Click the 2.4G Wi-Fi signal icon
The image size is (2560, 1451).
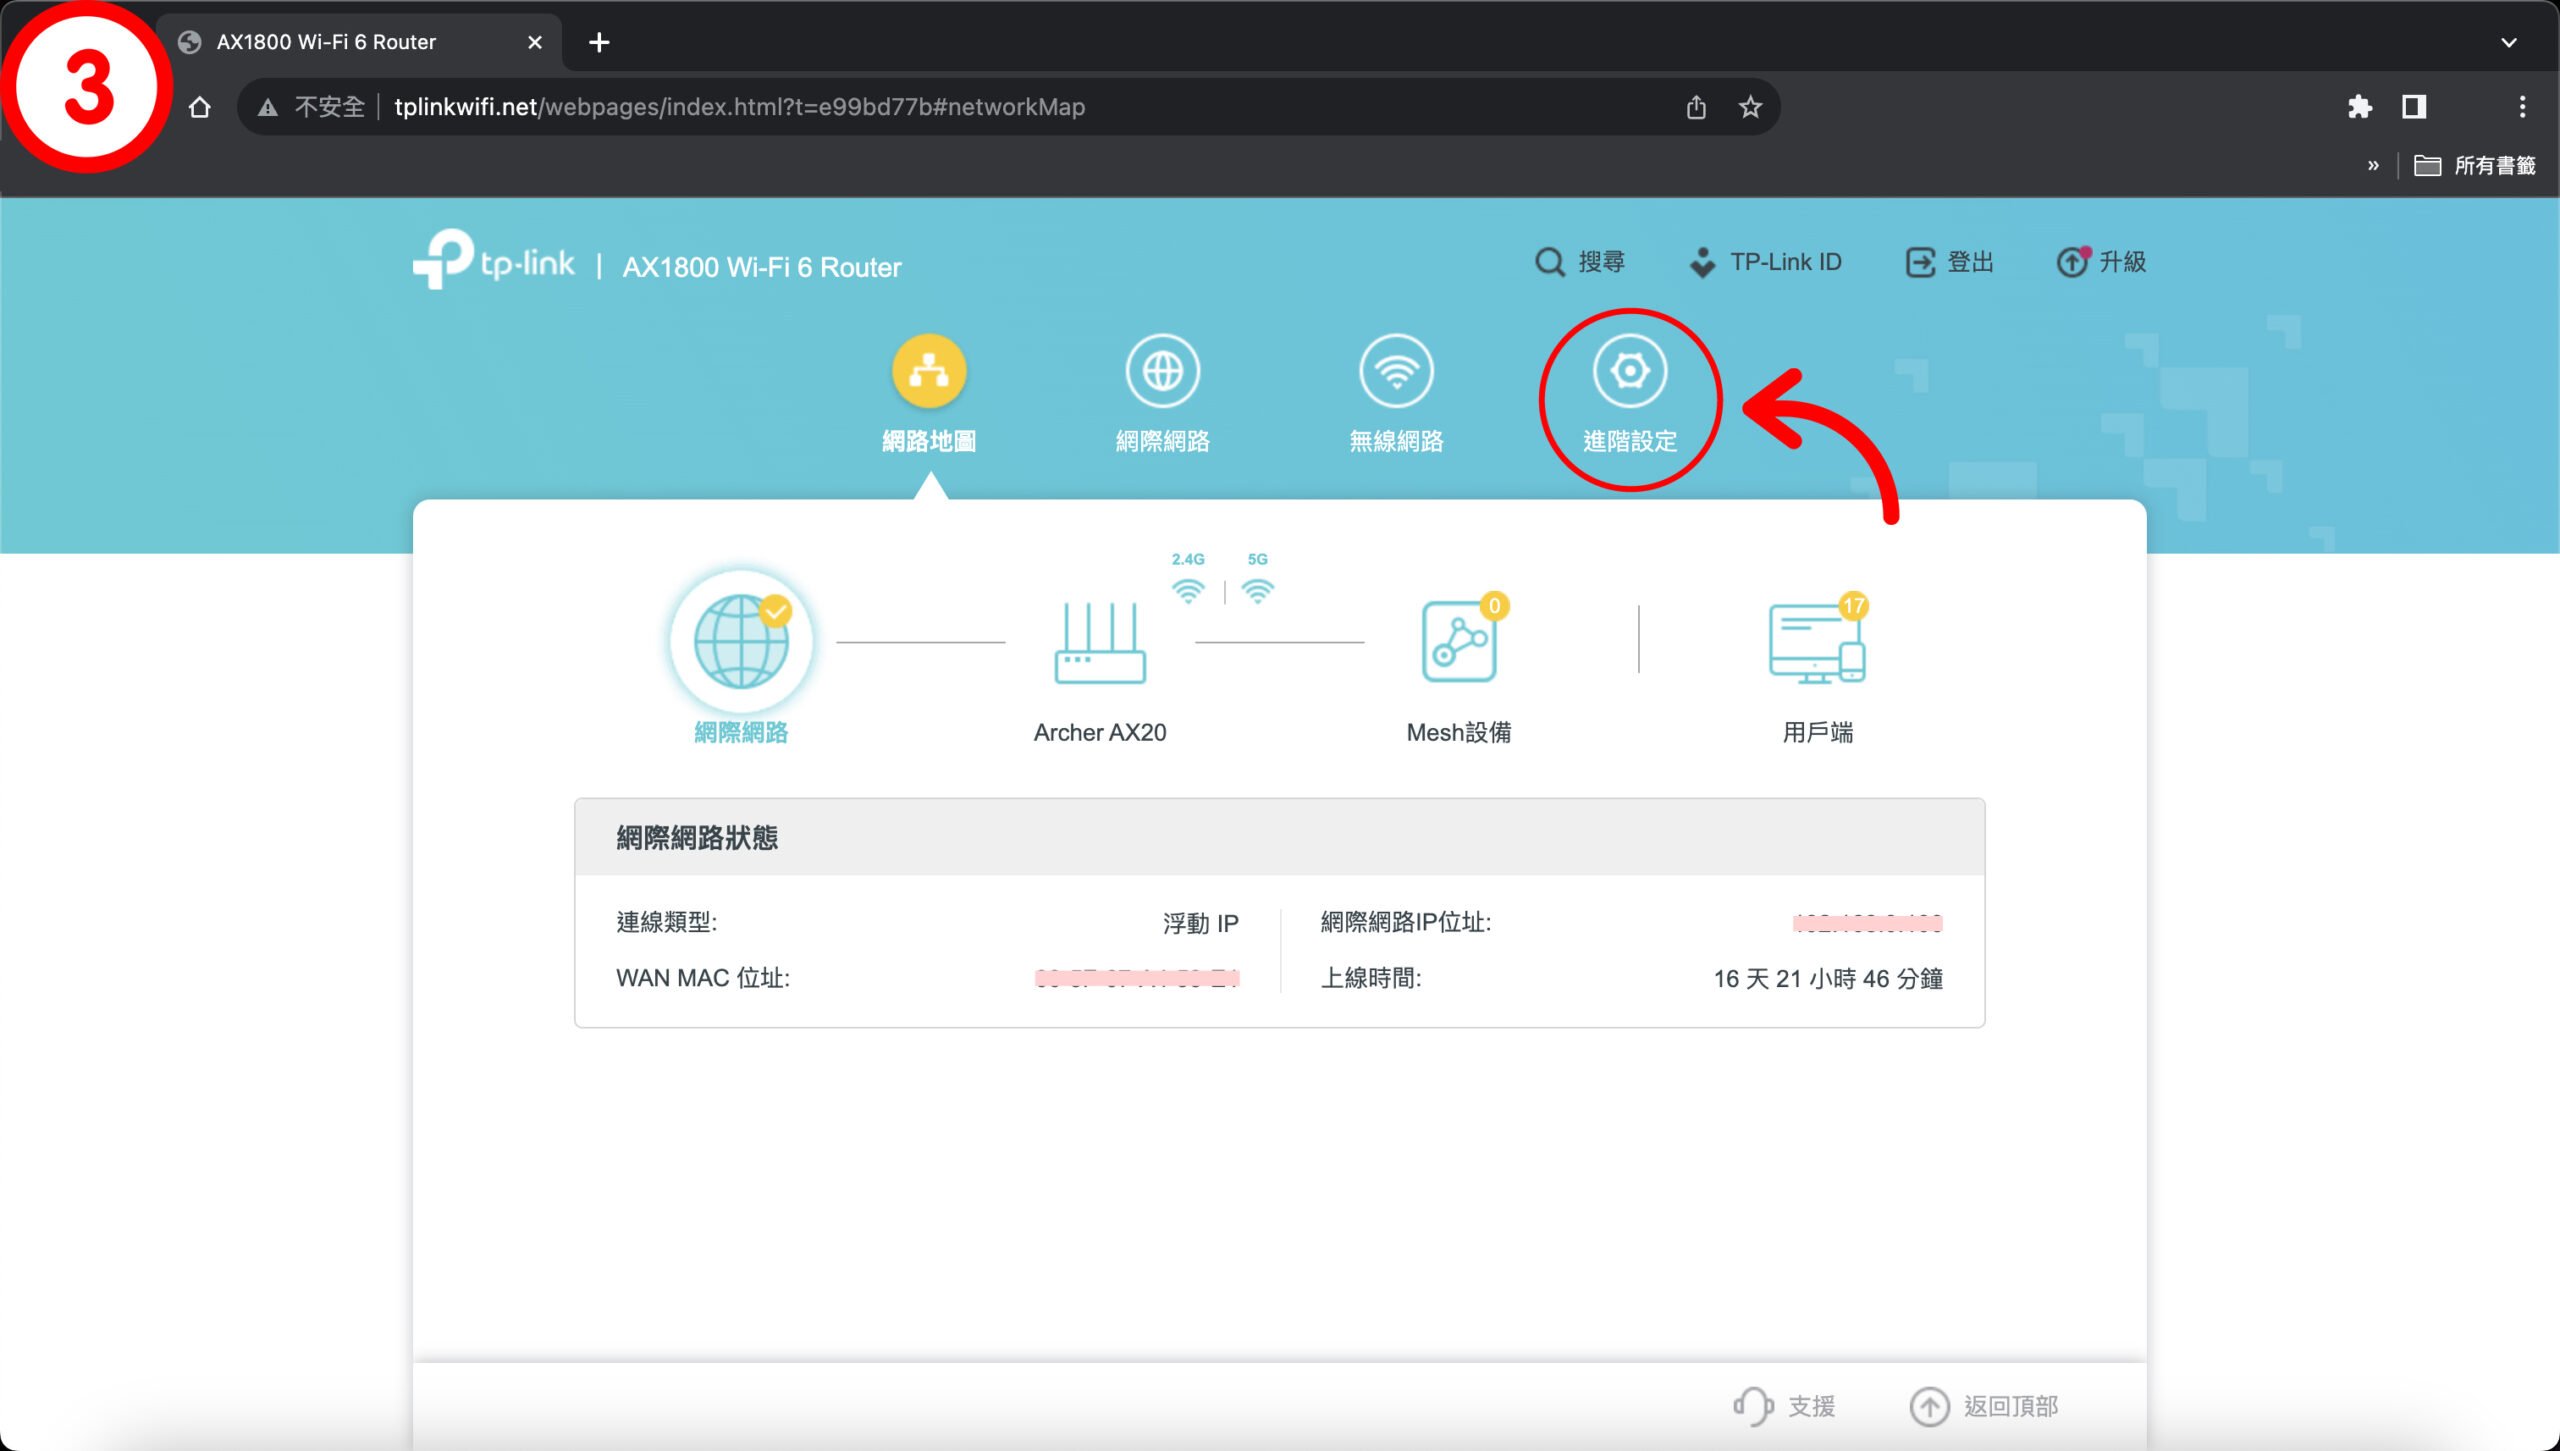1188,591
